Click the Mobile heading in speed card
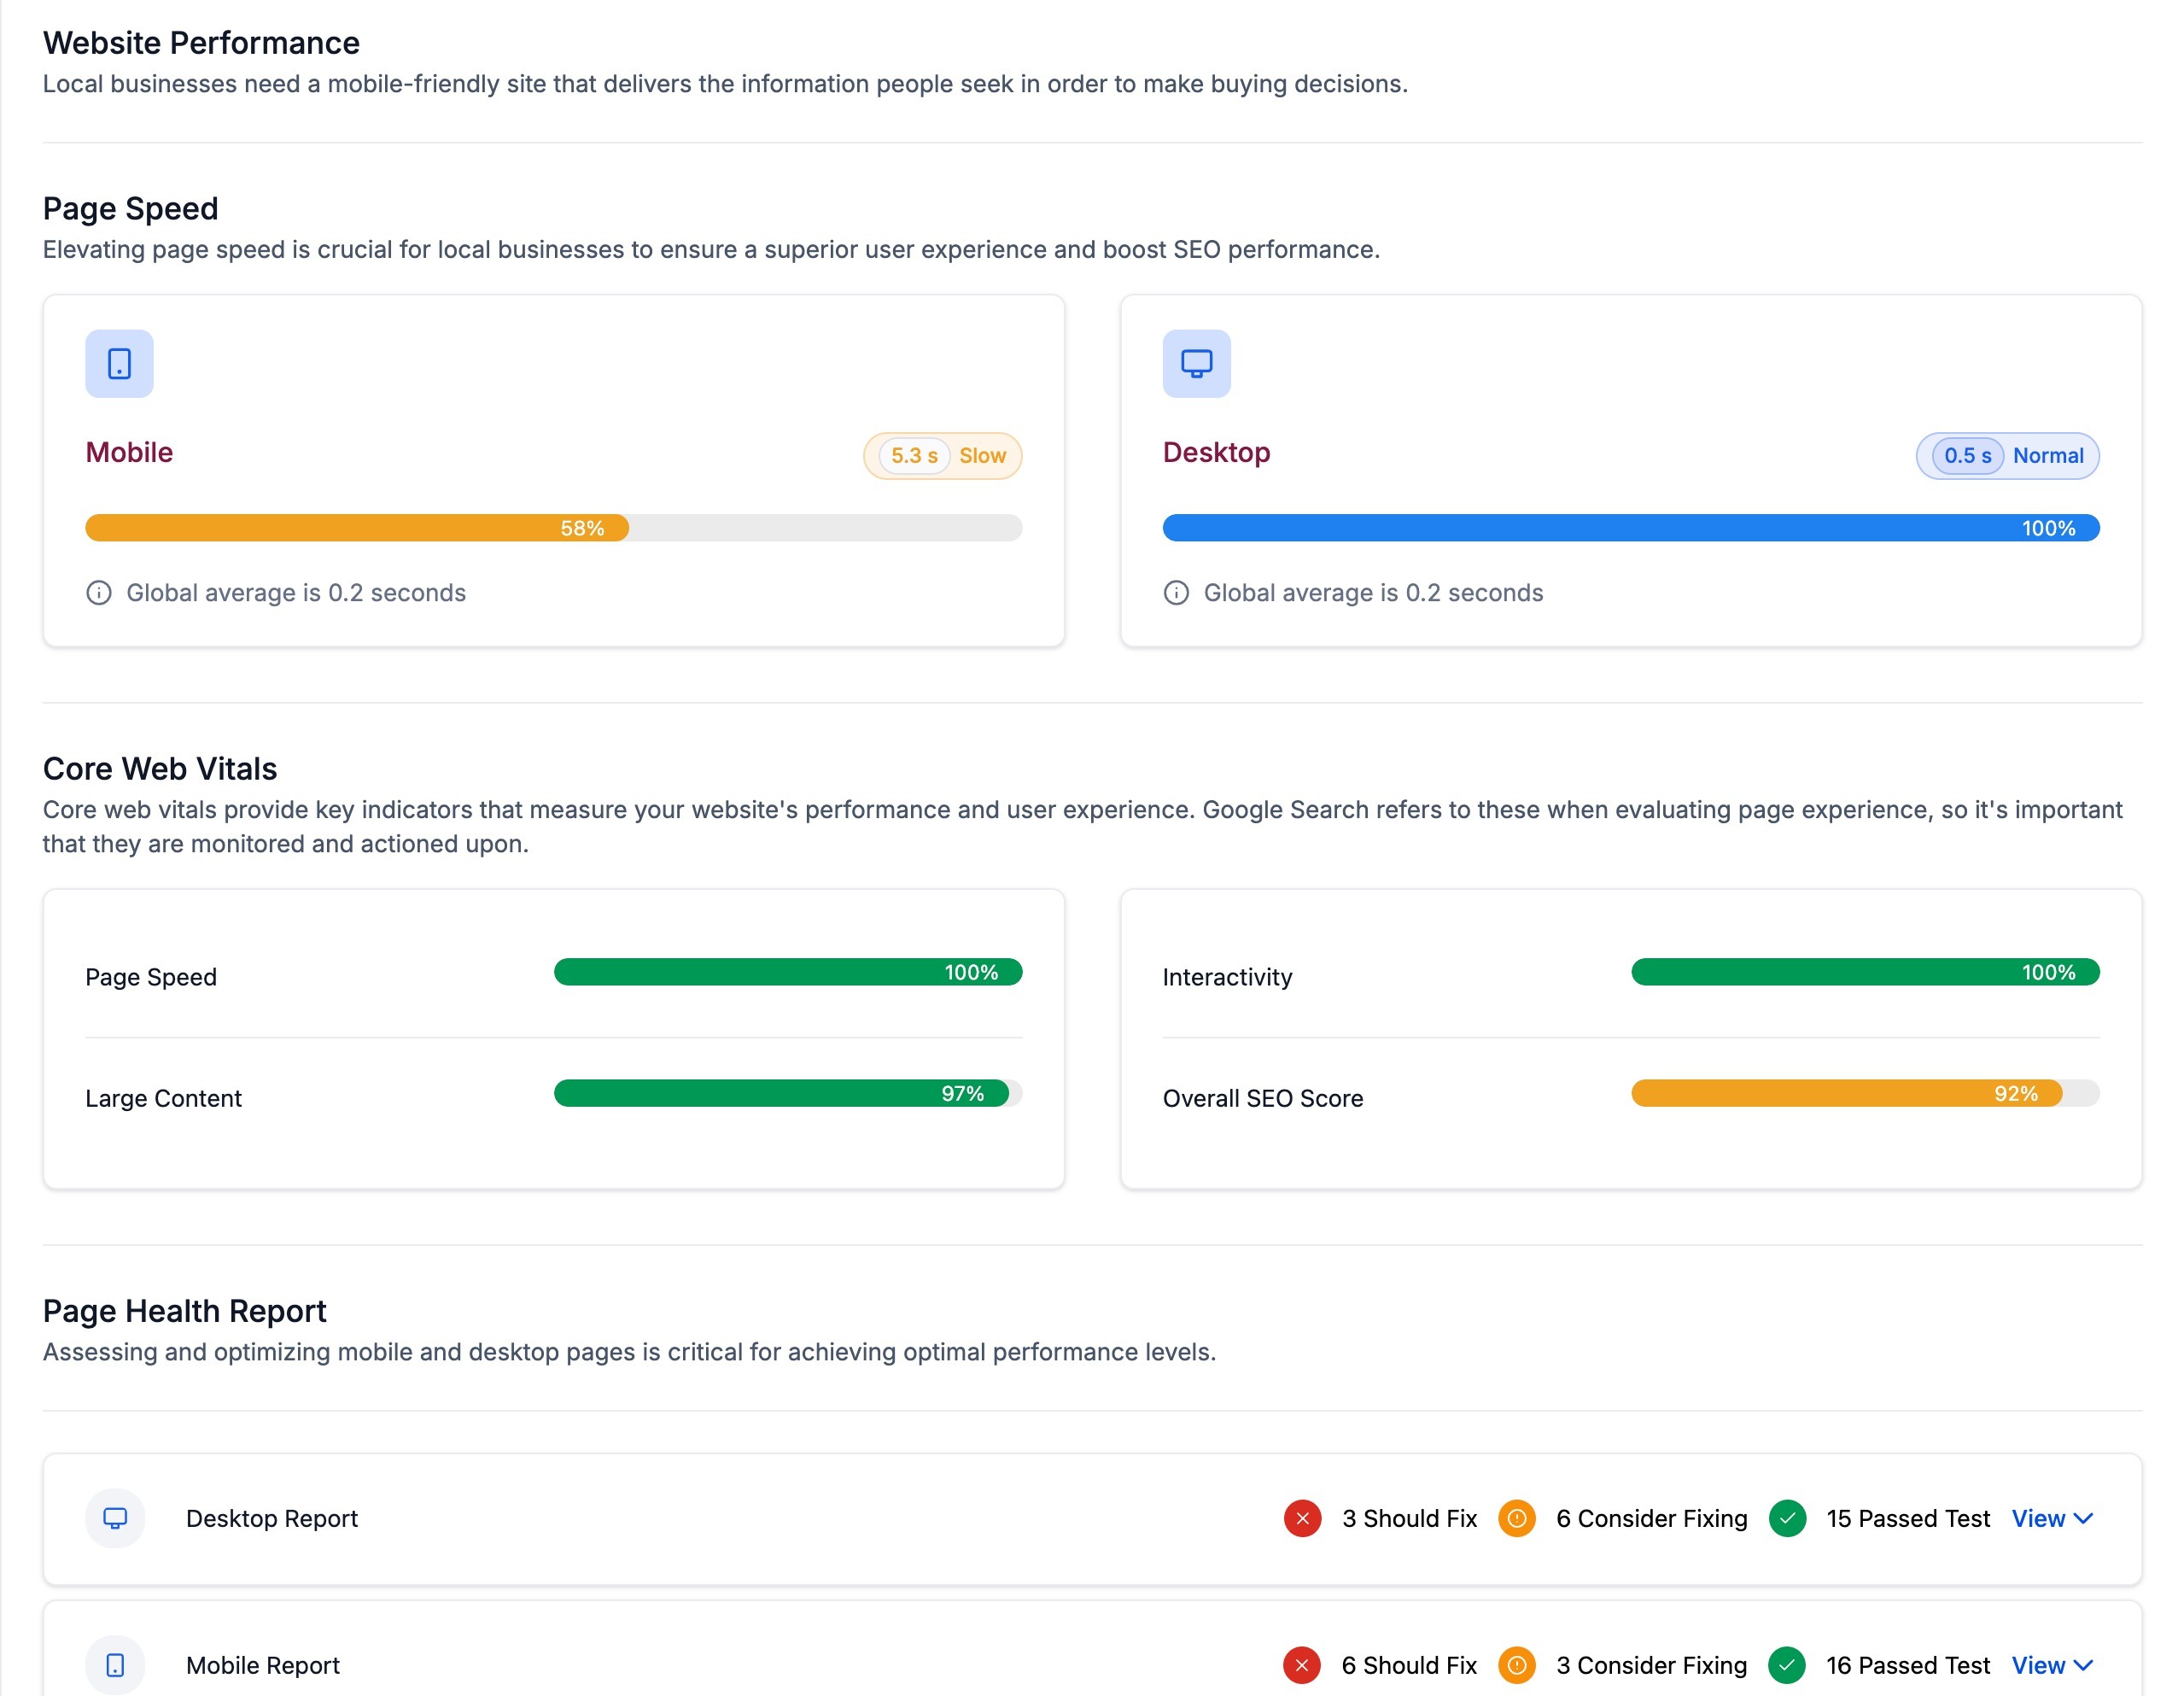 tap(129, 452)
